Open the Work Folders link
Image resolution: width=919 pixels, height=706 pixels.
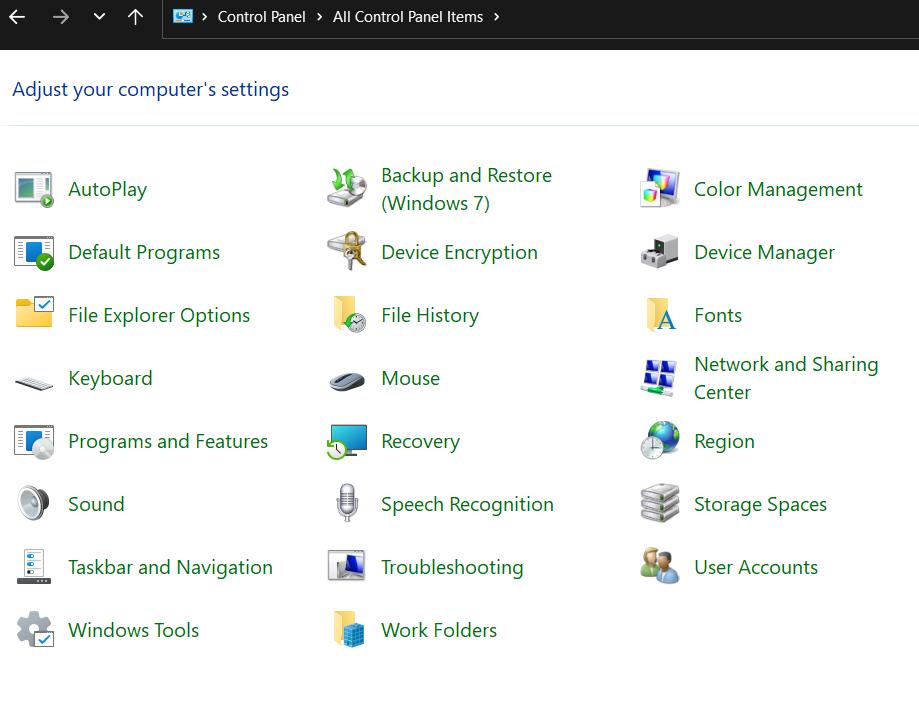click(x=439, y=630)
